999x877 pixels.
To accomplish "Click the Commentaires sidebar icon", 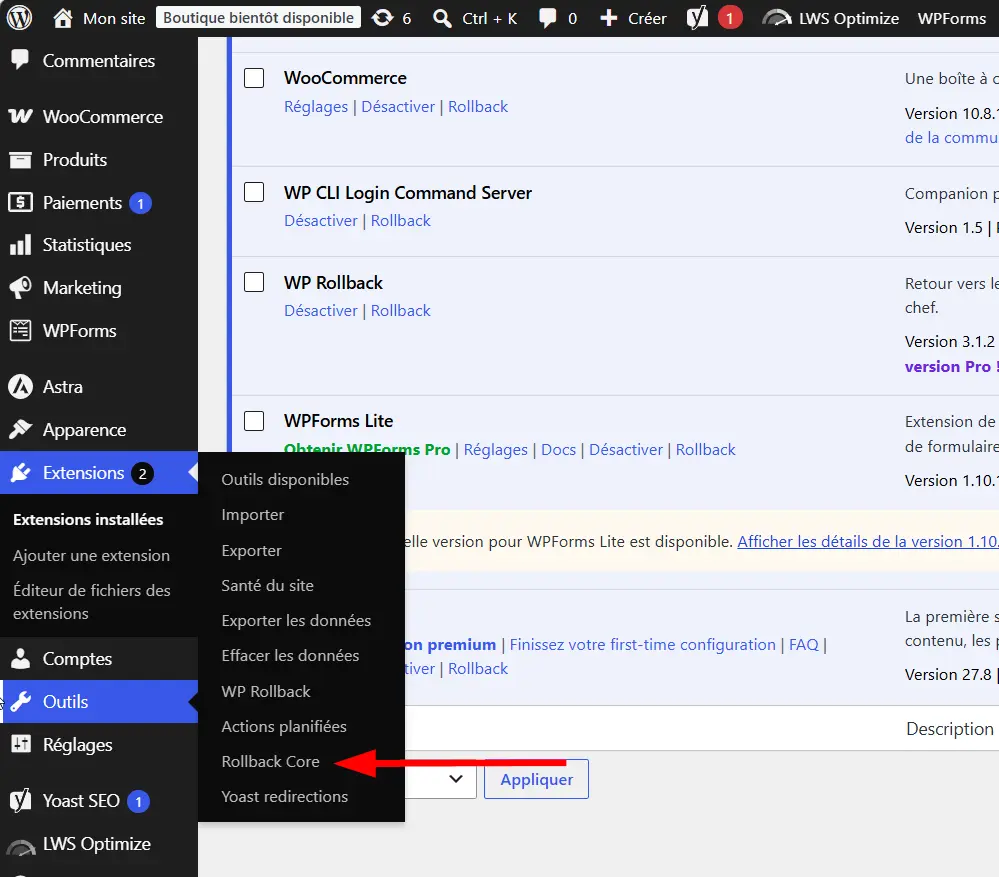I will click(x=20, y=60).
